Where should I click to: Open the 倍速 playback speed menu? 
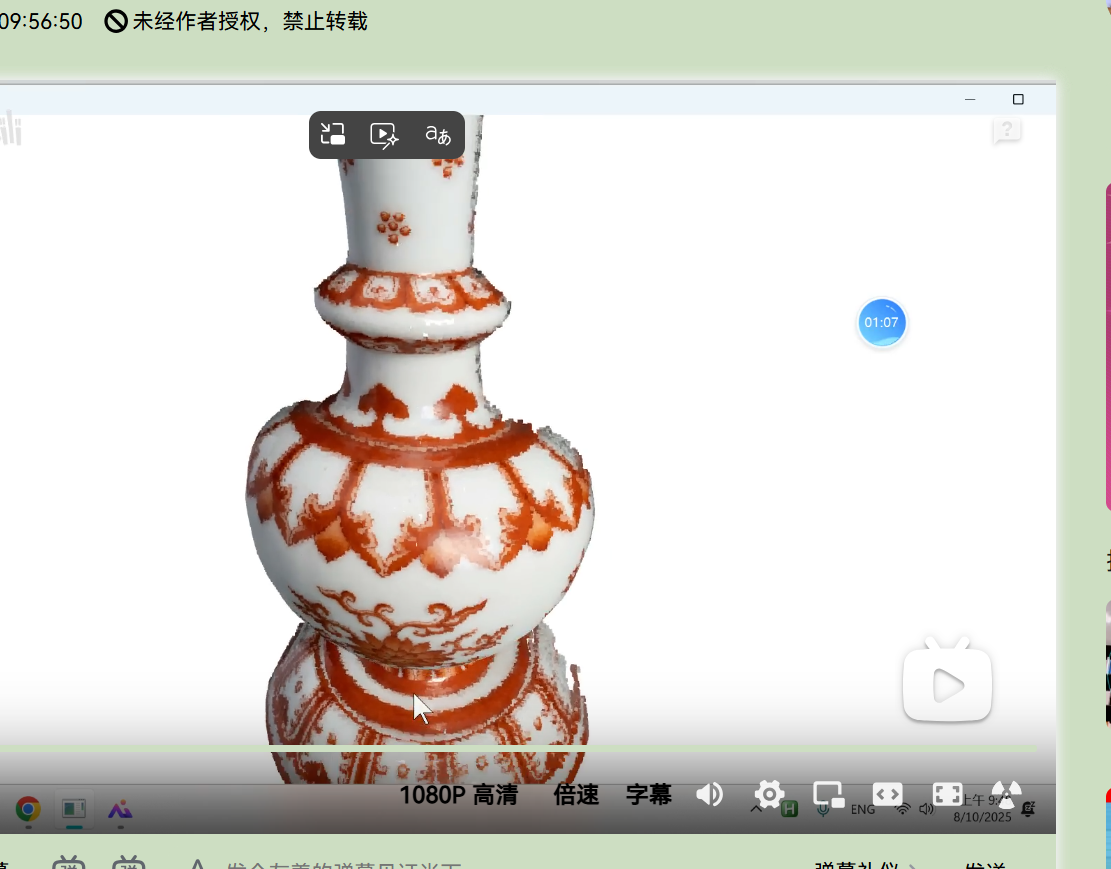coord(576,795)
